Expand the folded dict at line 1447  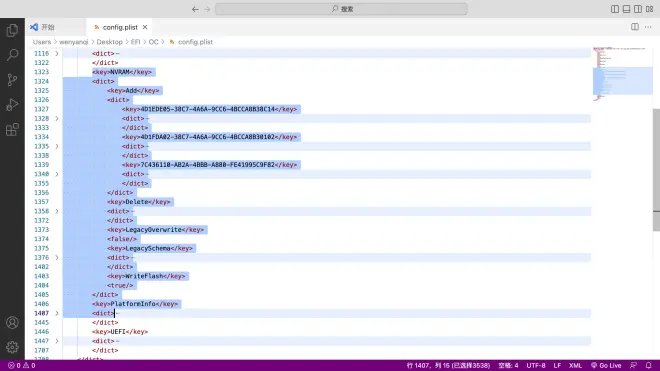coord(57,341)
